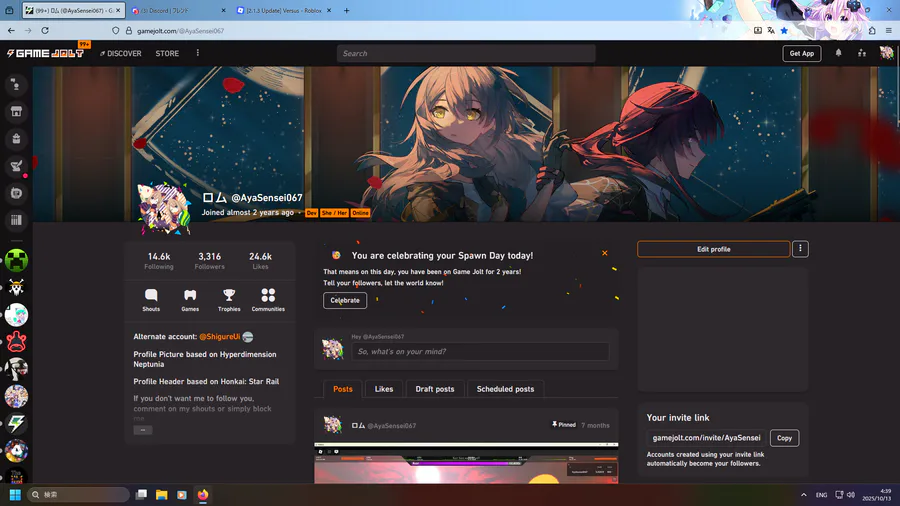Click the Firefox taskbar icon
This screenshot has height=506, width=900.
(x=203, y=495)
